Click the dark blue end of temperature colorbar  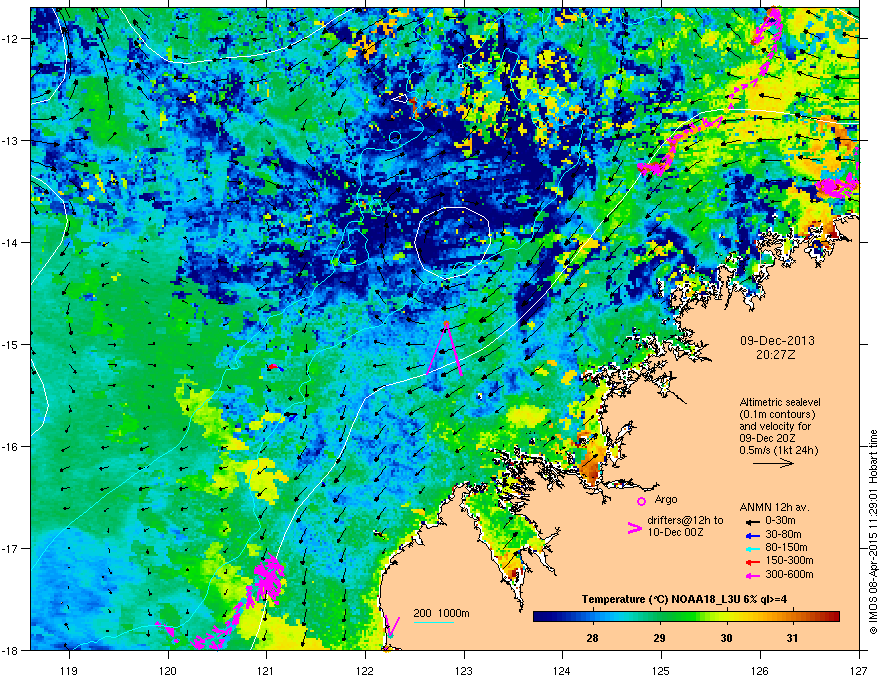point(540,617)
